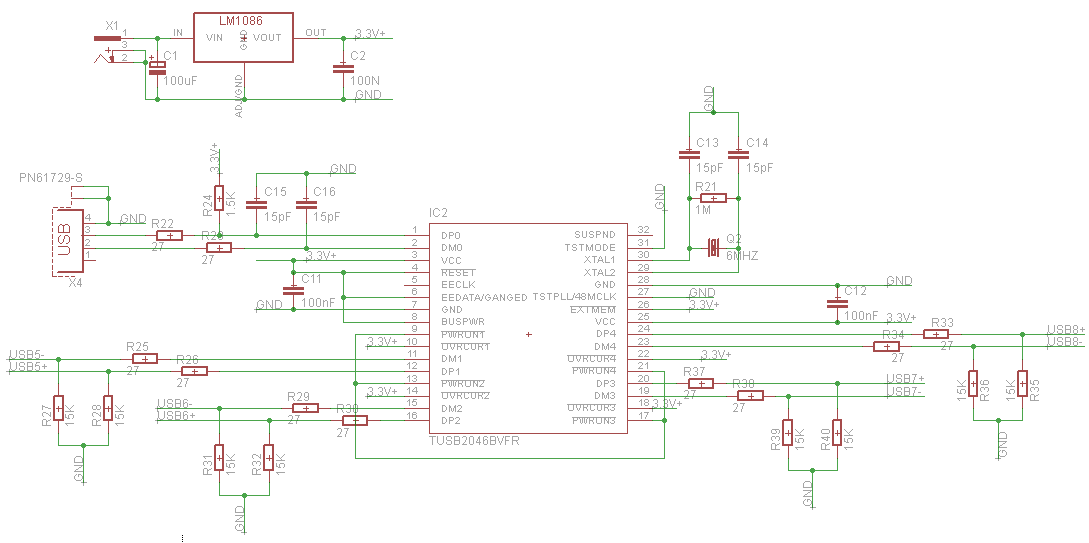The height and width of the screenshot is (543, 1089).
Task: Click capacitor C2 near the 3.3V+ output
Action: pos(342,68)
